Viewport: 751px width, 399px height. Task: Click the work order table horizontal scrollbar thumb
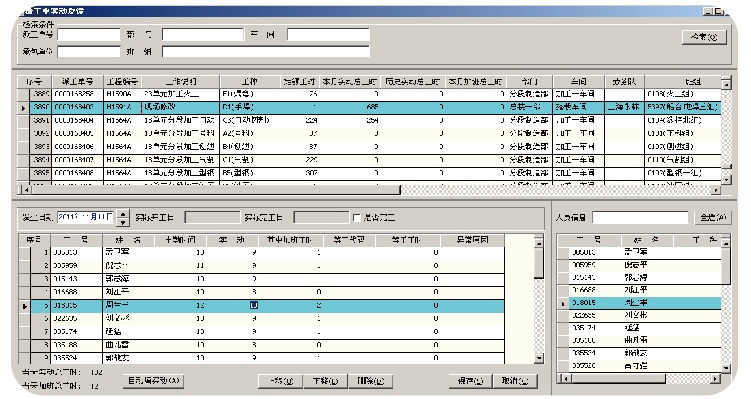tap(216, 190)
